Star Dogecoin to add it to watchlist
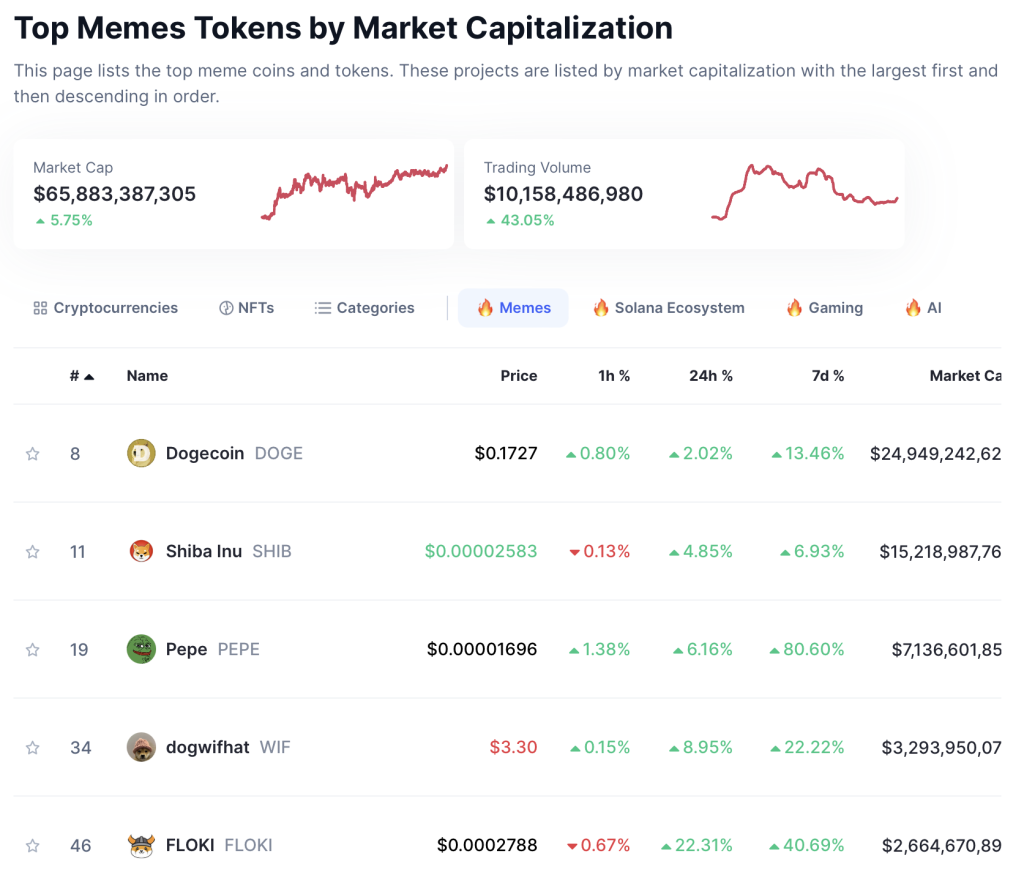The height and width of the screenshot is (875, 1024). (32, 453)
